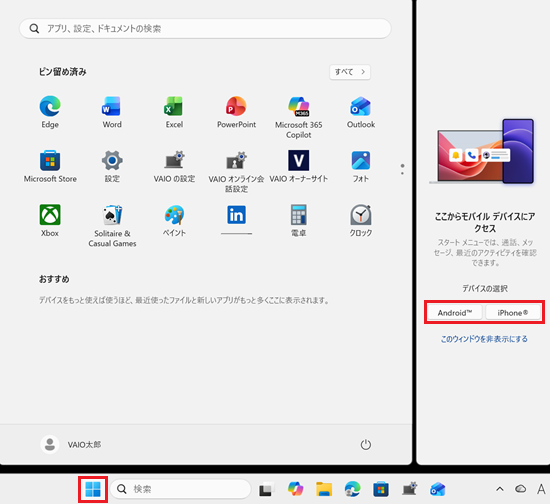The width and height of the screenshot is (550, 504).
Task: Open the Xbox pinned app
Action: click(50, 221)
